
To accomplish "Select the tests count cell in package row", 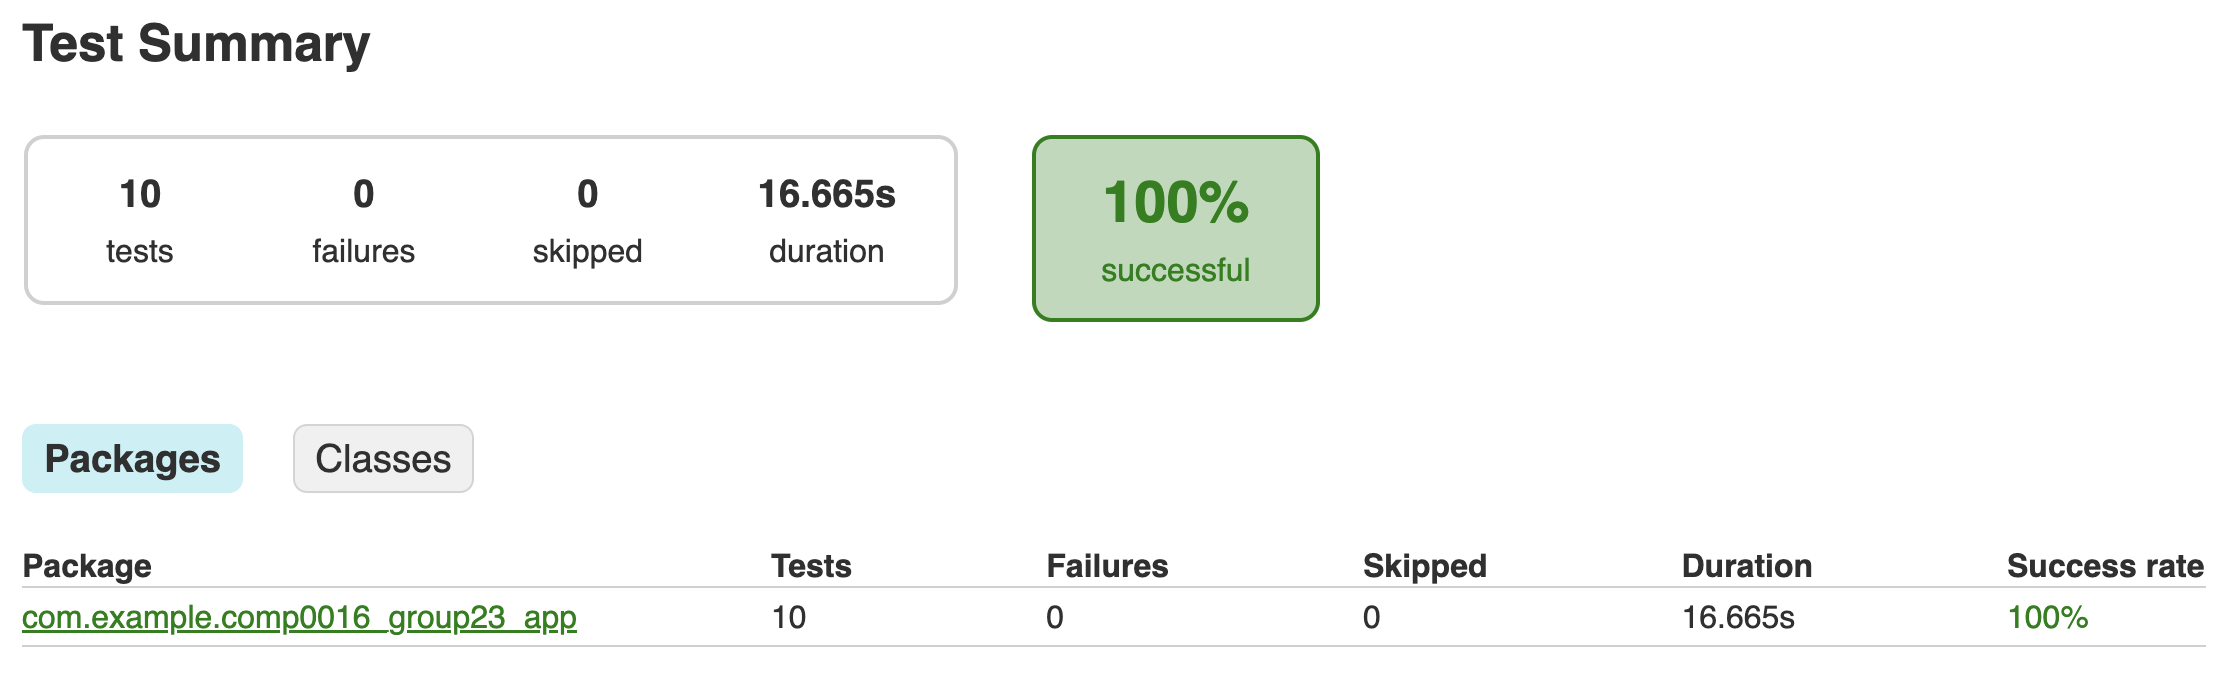I will [789, 617].
